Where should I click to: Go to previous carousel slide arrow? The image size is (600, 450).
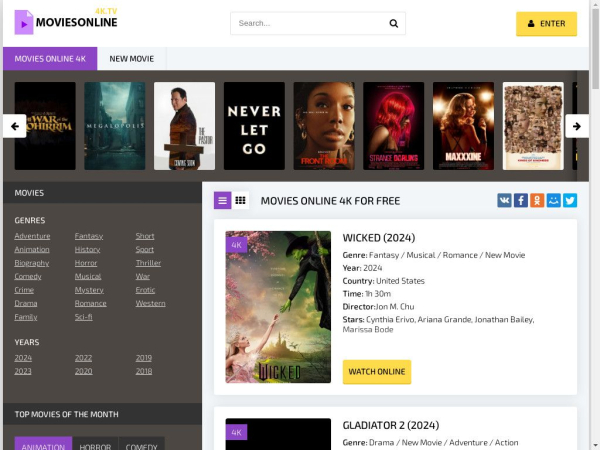point(15,126)
